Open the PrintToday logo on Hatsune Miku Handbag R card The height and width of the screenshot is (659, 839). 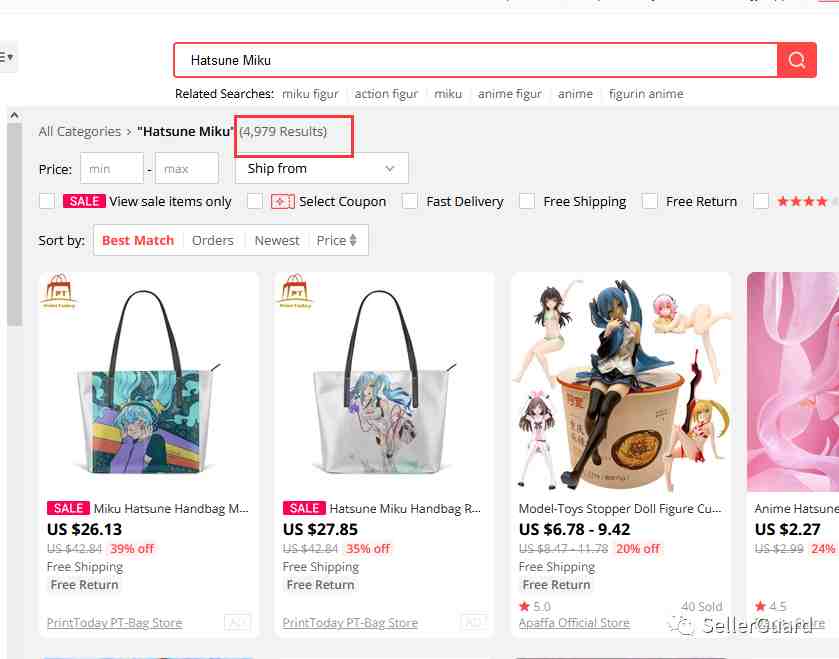(x=295, y=291)
